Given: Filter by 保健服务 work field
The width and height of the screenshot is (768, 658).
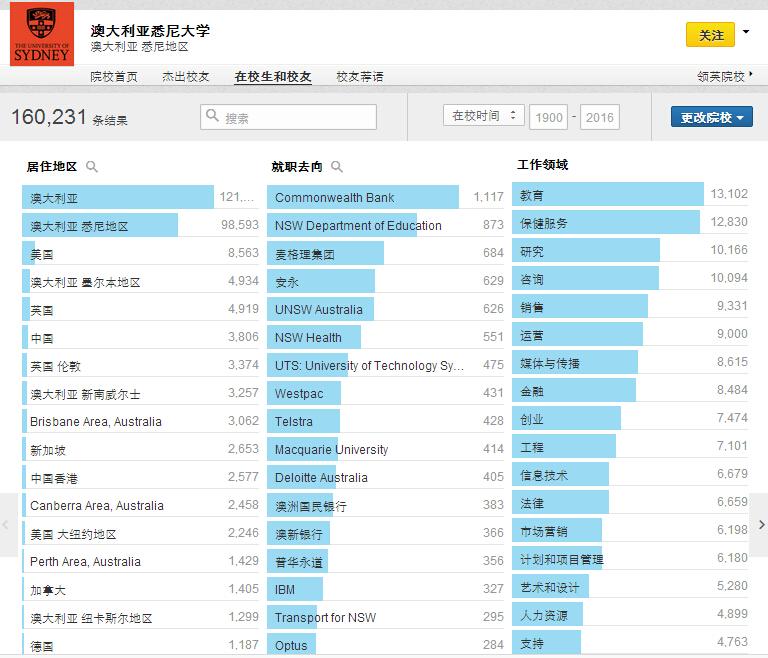Looking at the screenshot, I should click(630, 222).
